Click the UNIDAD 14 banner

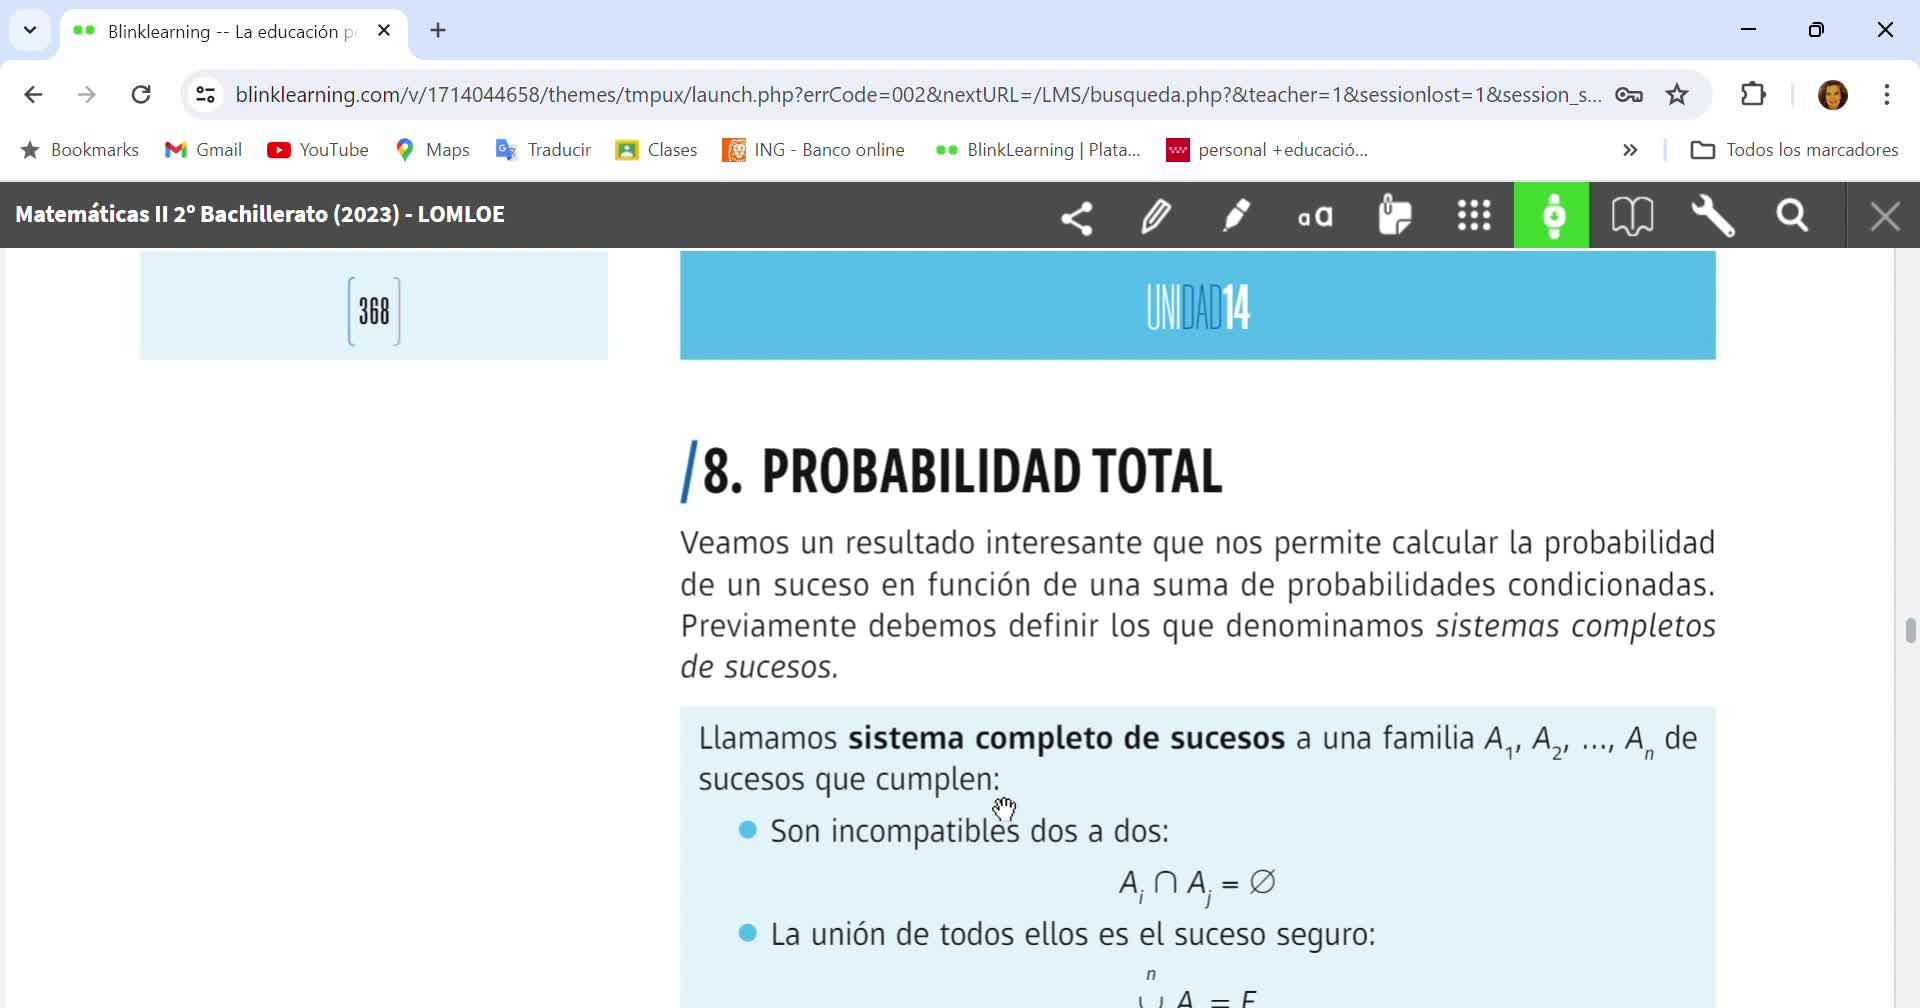pos(1198,305)
